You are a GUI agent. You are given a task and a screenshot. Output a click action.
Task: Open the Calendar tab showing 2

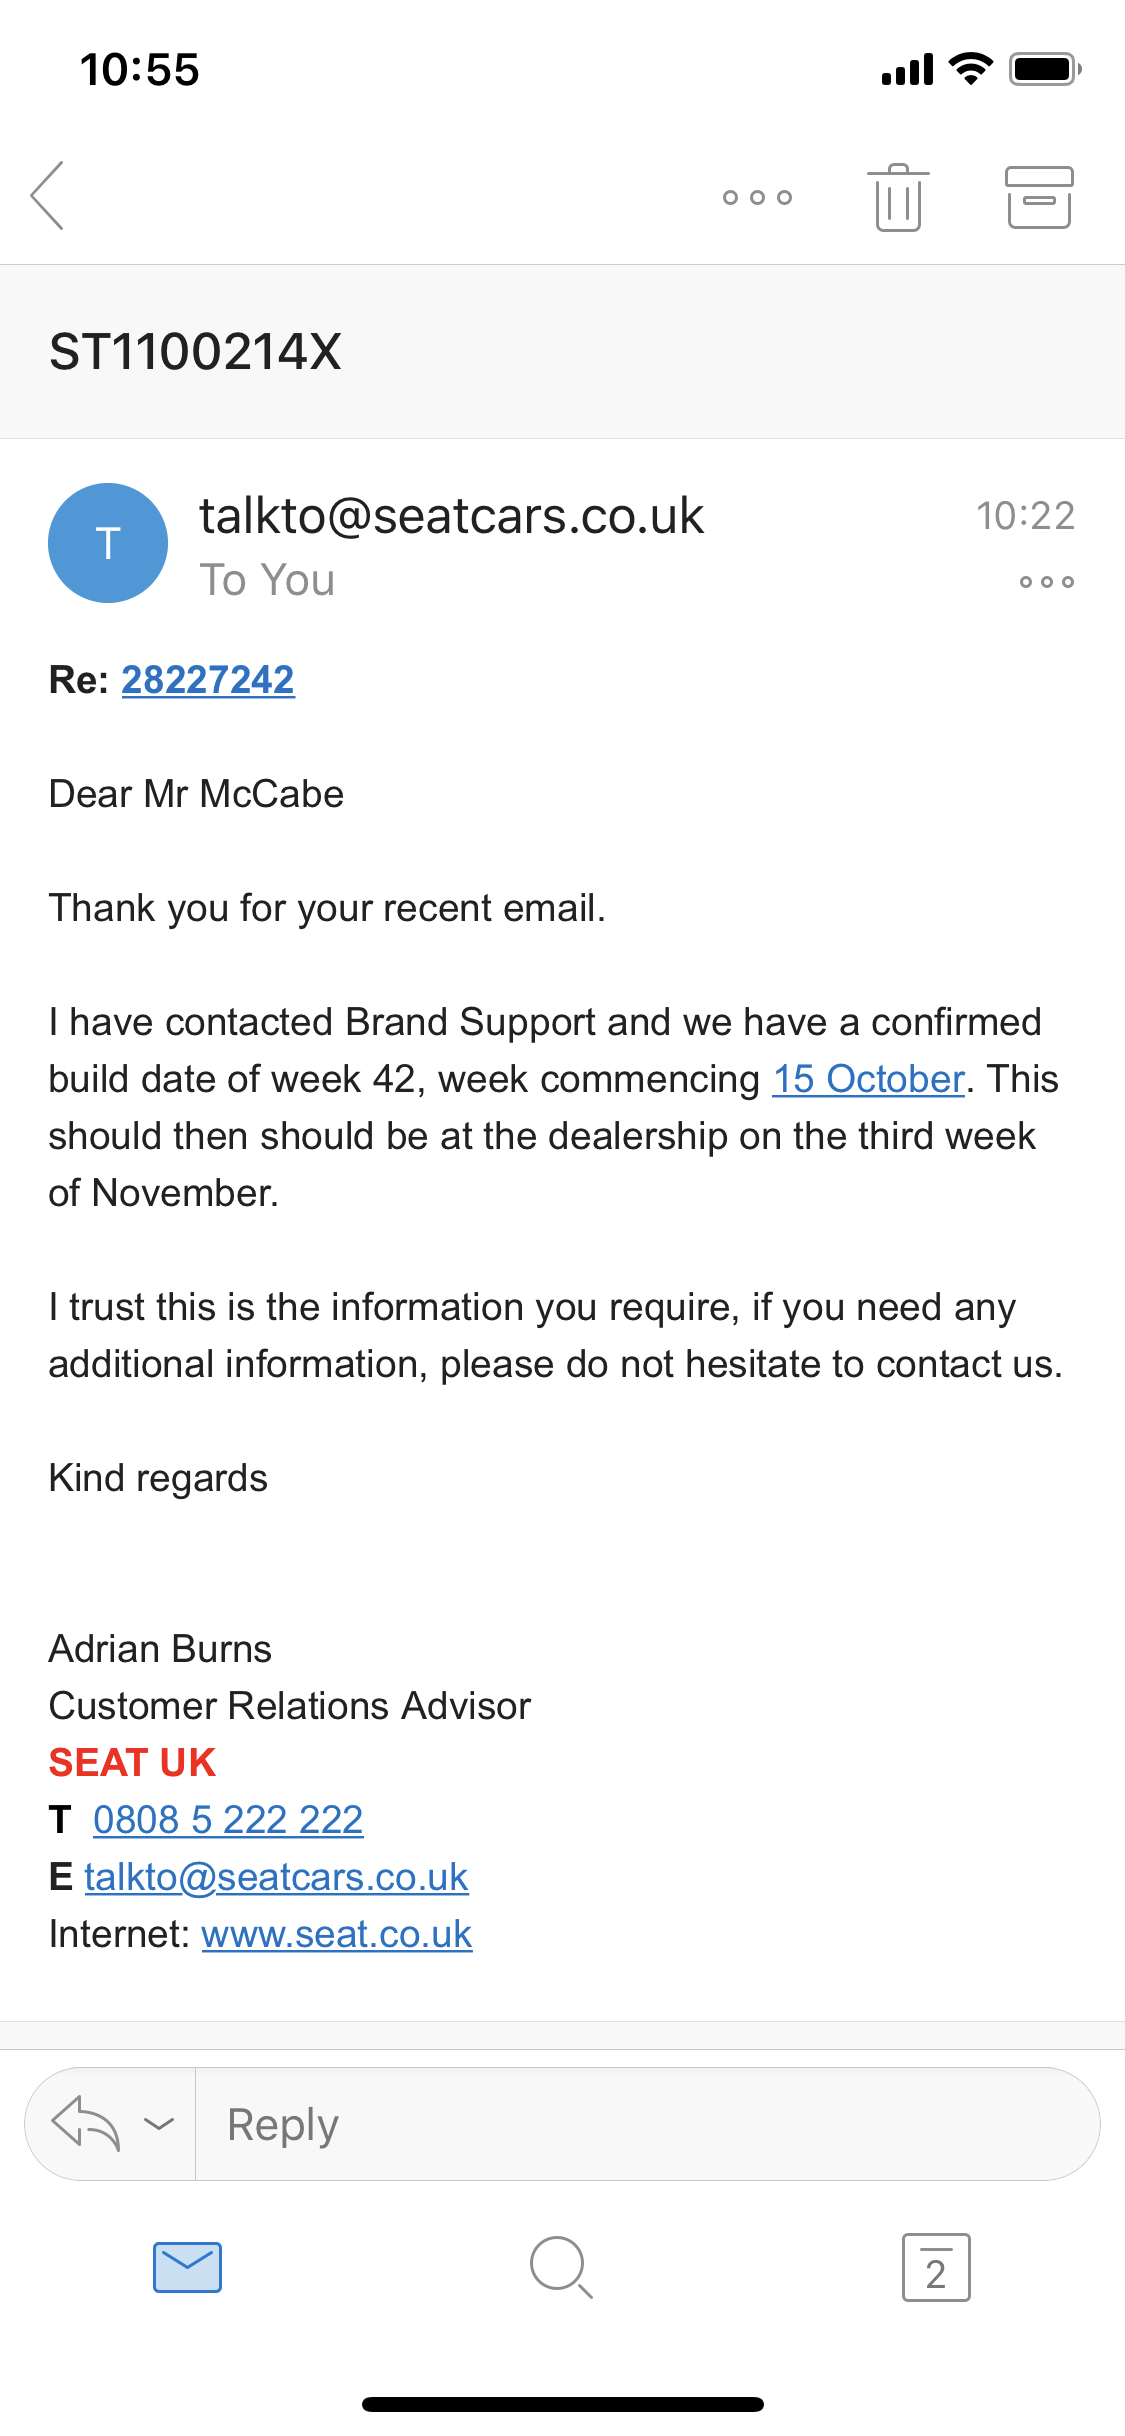coord(936,2266)
